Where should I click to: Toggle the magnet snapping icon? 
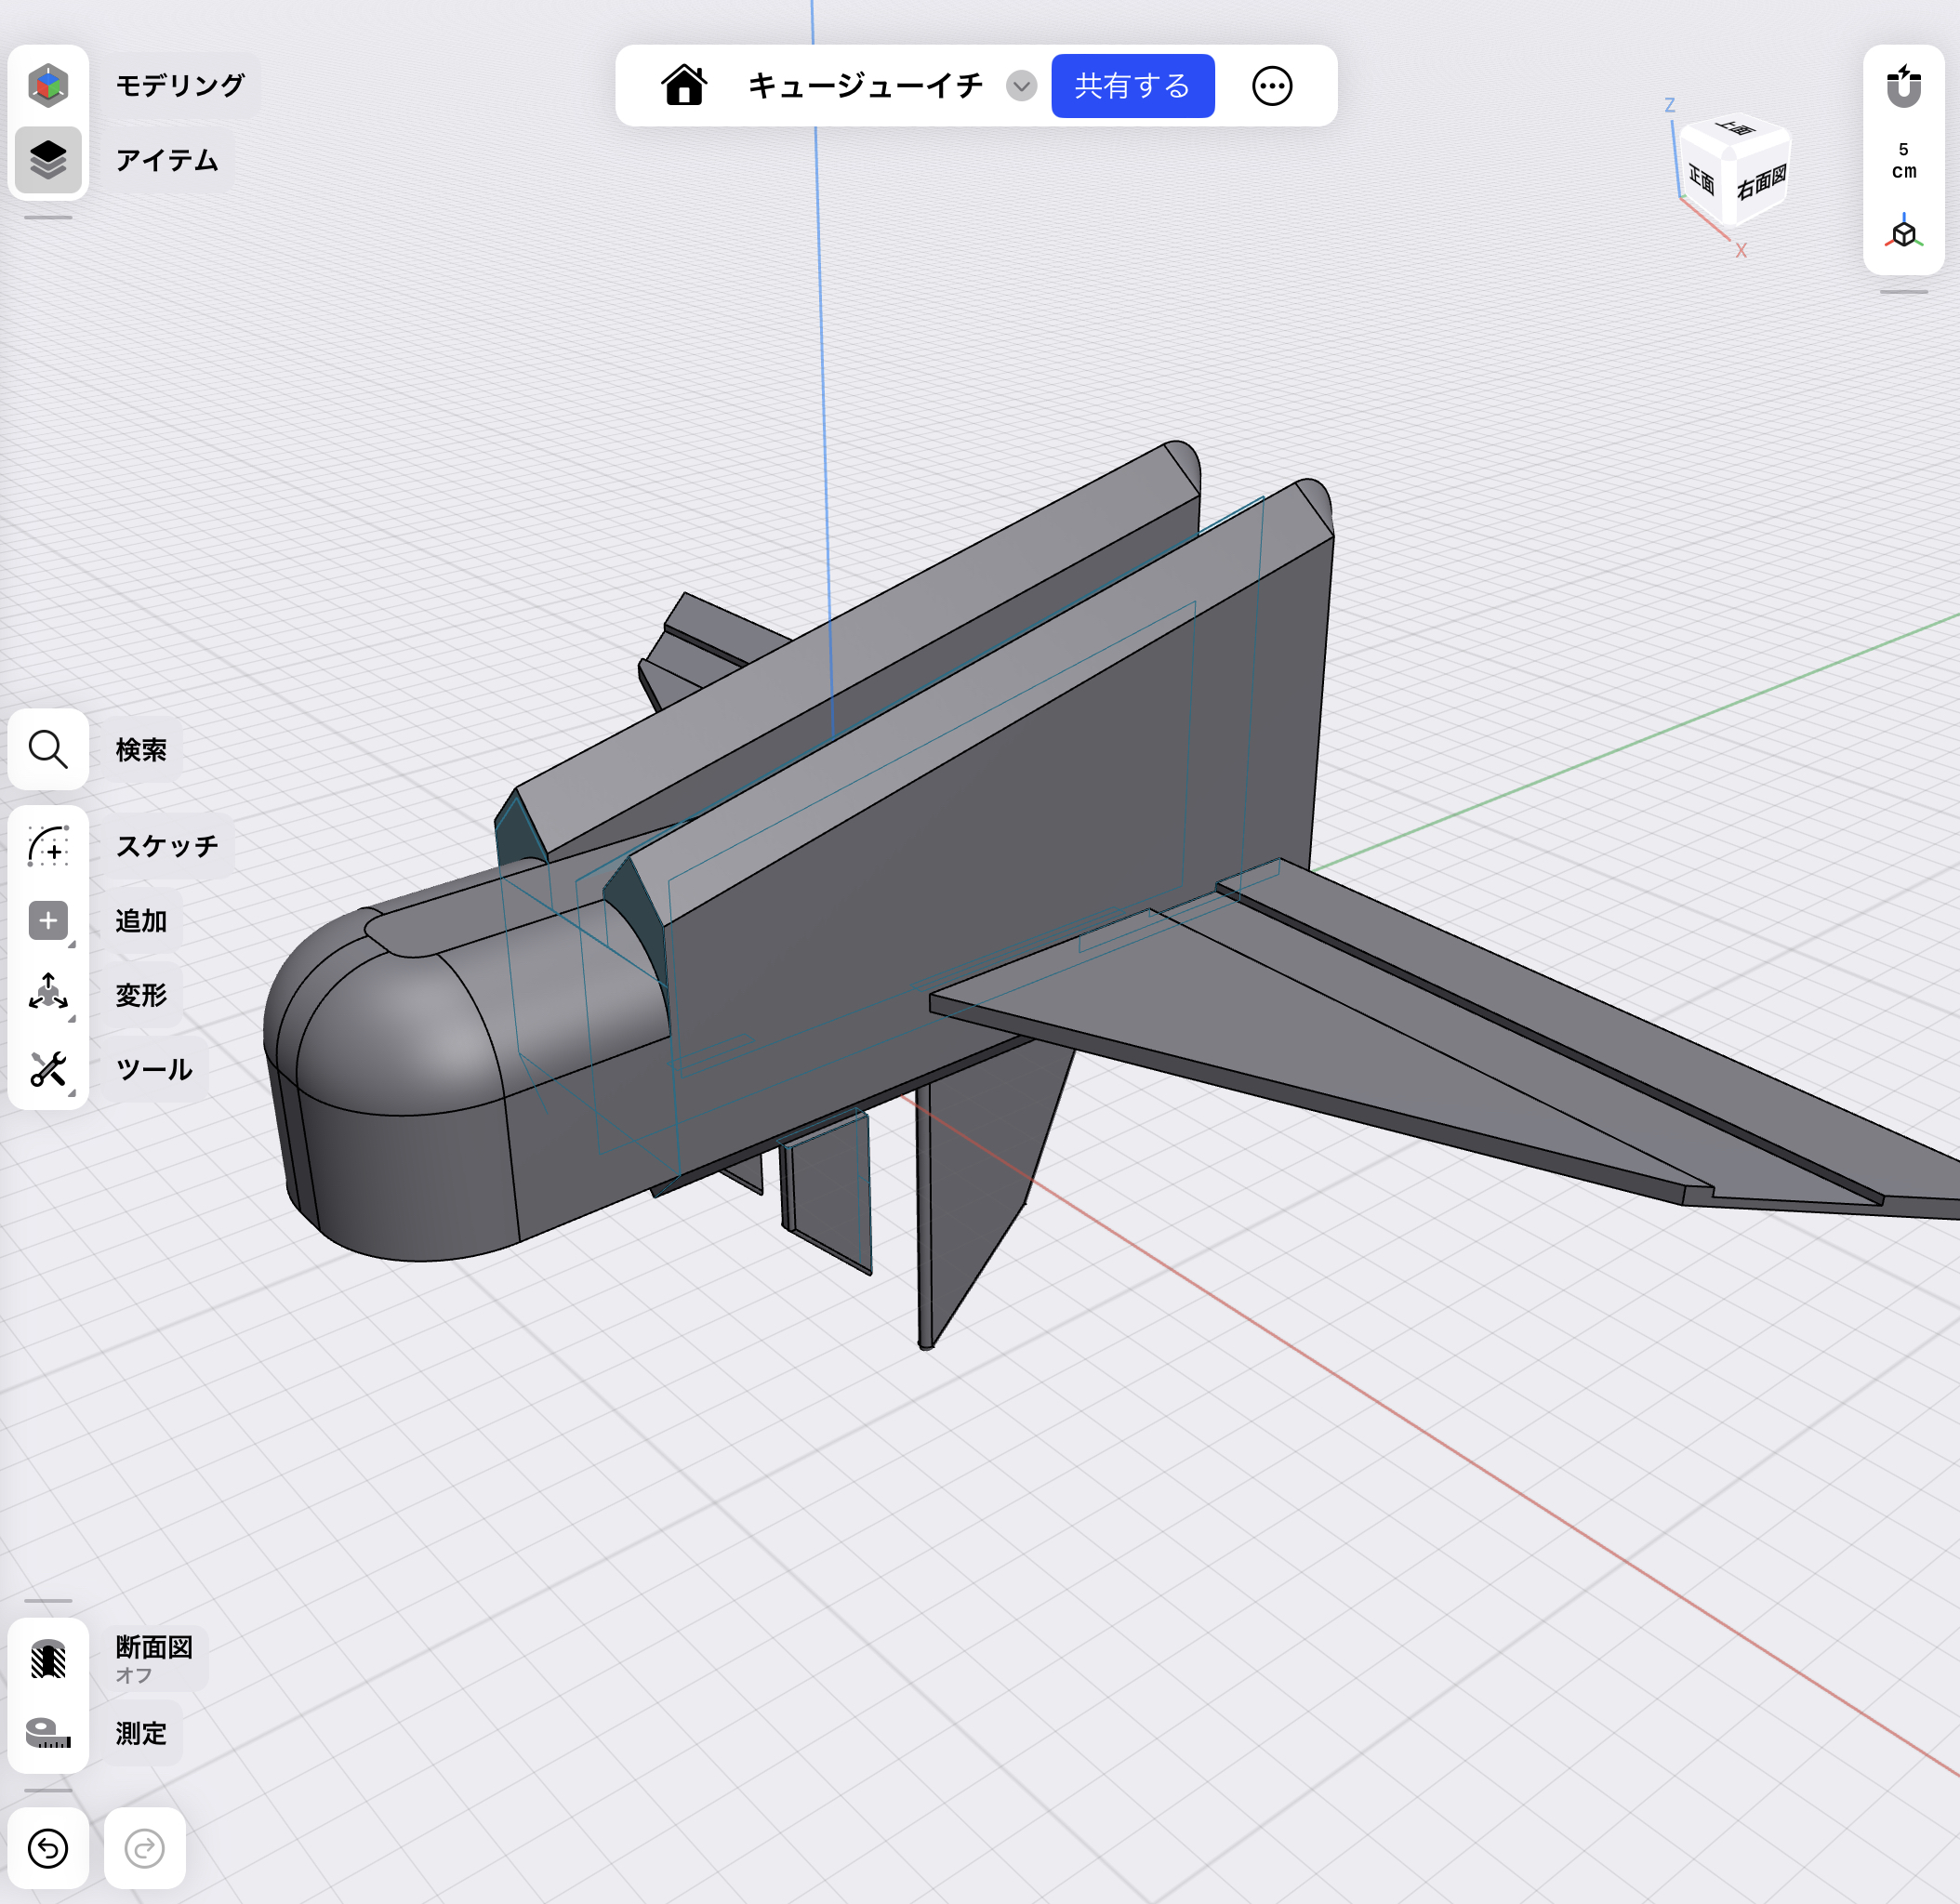(x=1903, y=86)
